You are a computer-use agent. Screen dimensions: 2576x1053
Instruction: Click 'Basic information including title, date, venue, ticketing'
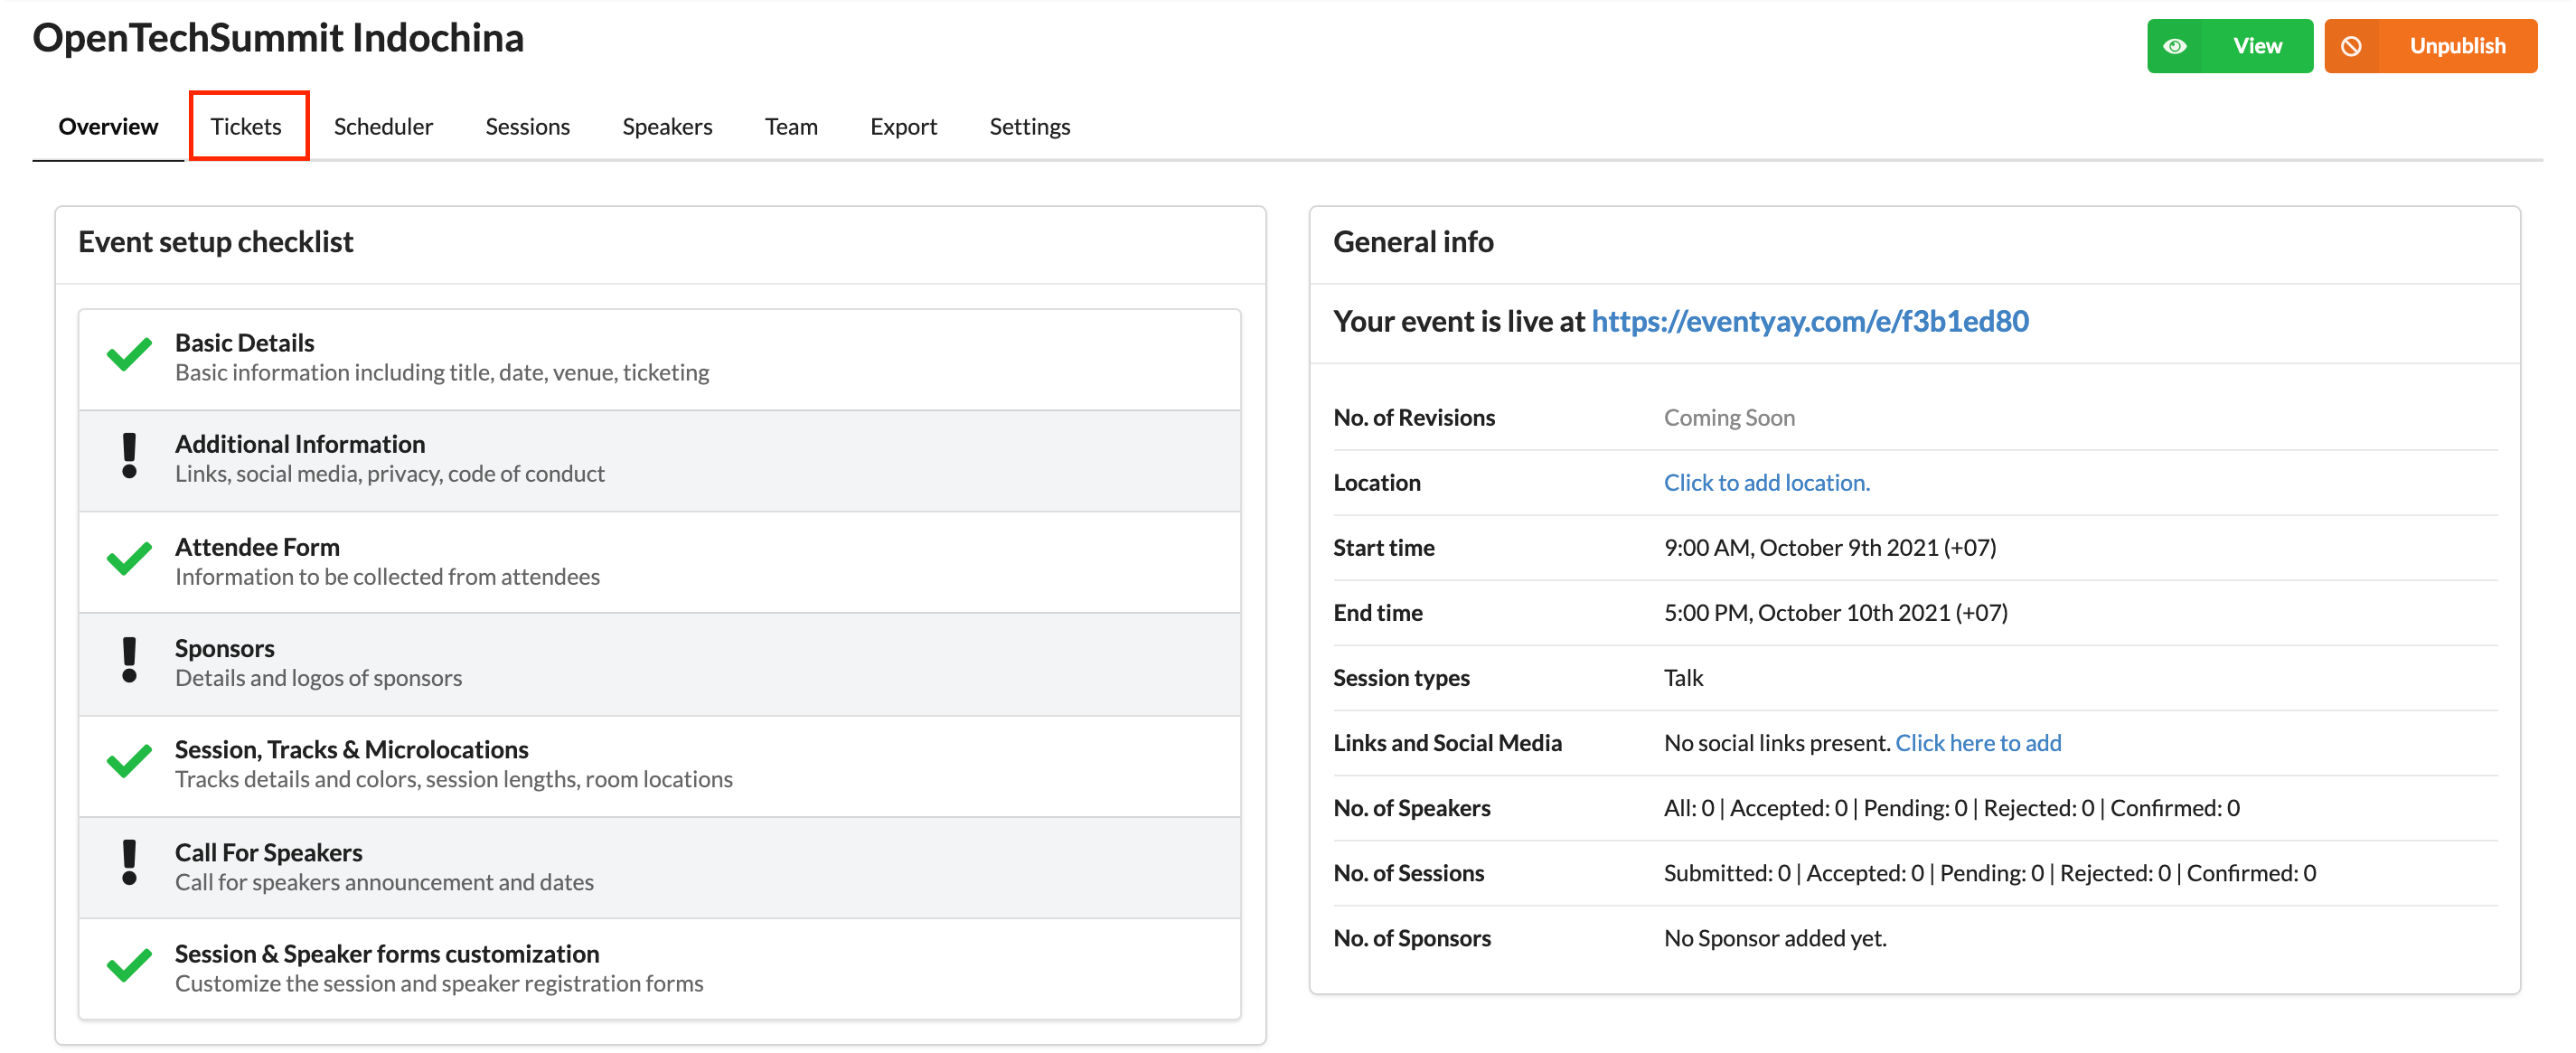pos(442,373)
